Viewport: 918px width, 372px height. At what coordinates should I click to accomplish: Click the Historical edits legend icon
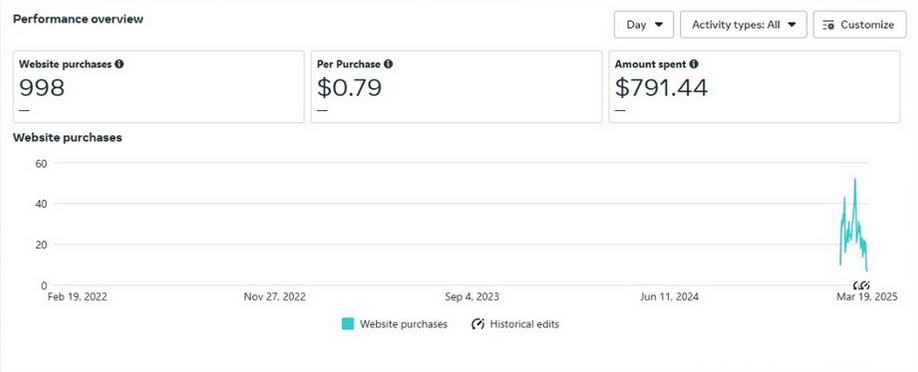pyautogui.click(x=478, y=324)
